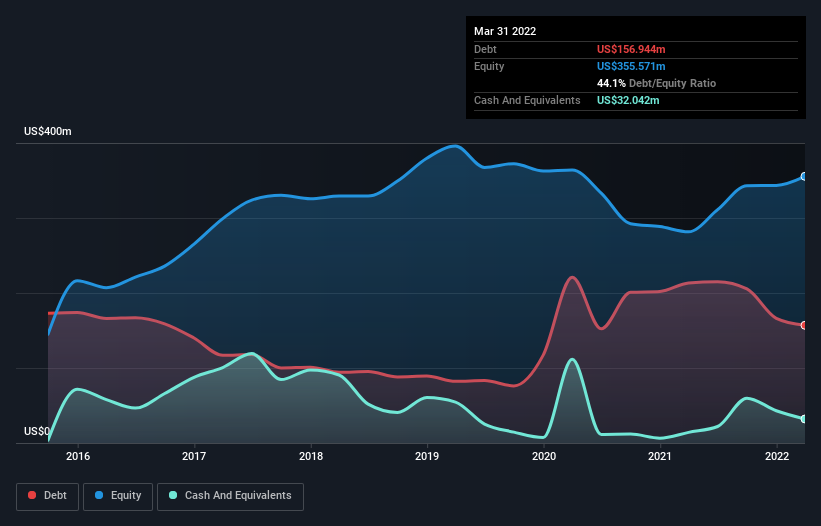Click the US$156.944m debt value
Viewport: 821px width, 526px height.
[x=631, y=49]
